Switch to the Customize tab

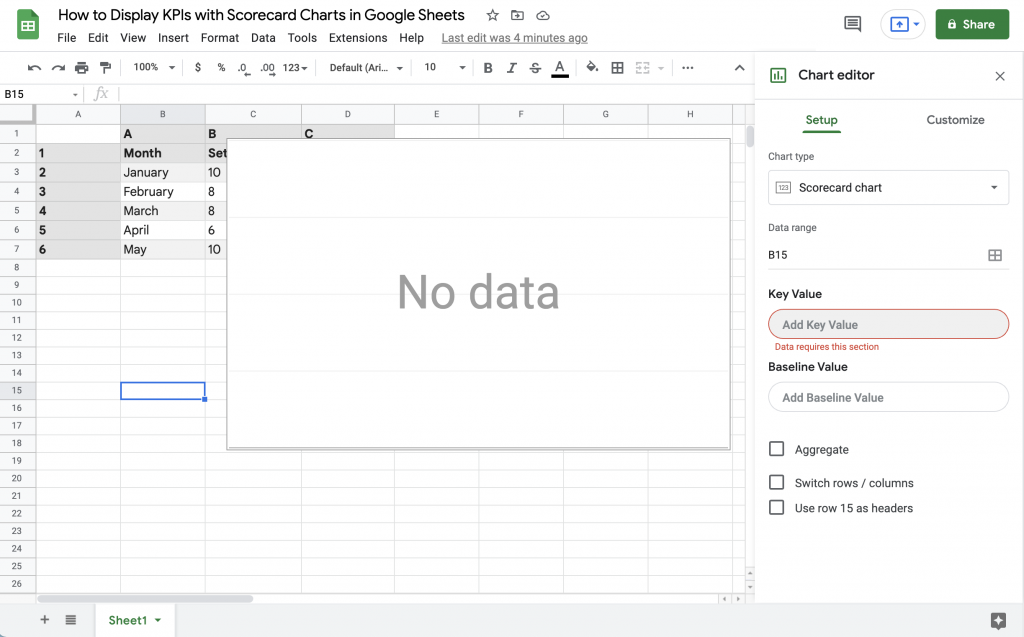[955, 120]
